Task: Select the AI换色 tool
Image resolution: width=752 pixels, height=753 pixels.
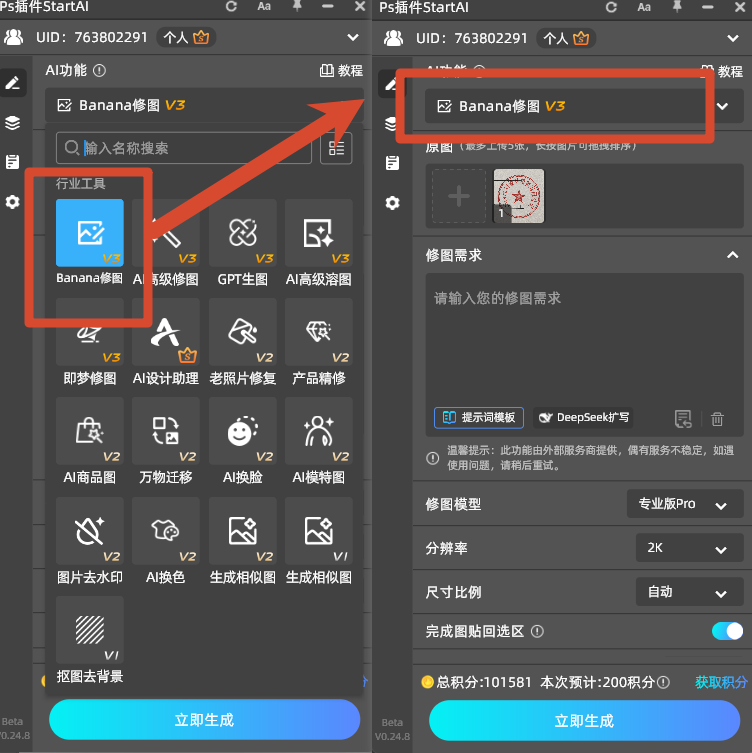Action: tap(166, 531)
